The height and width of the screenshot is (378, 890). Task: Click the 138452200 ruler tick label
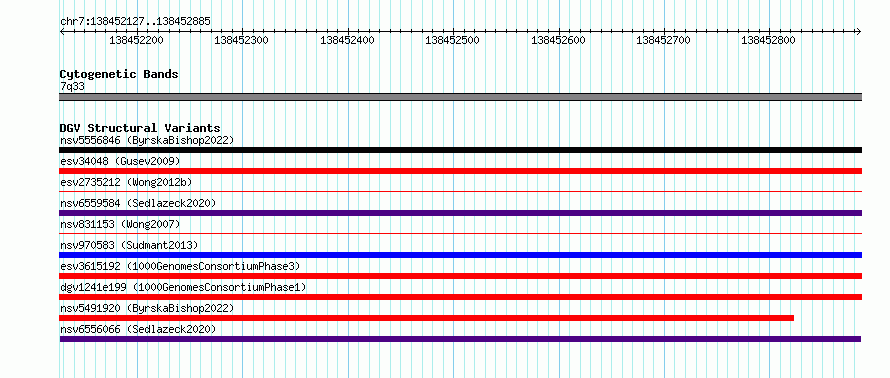pyautogui.click(x=136, y=40)
